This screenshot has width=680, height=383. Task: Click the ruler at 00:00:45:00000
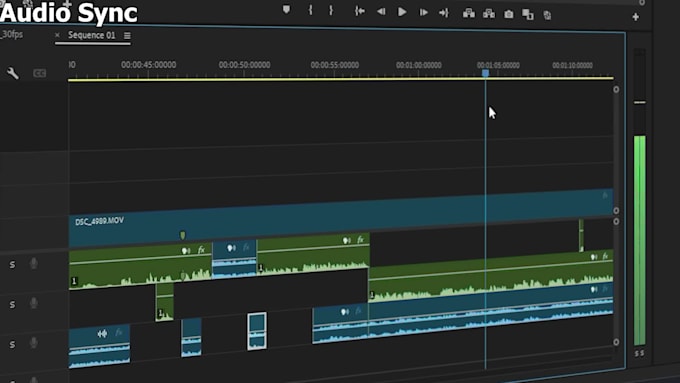148,65
